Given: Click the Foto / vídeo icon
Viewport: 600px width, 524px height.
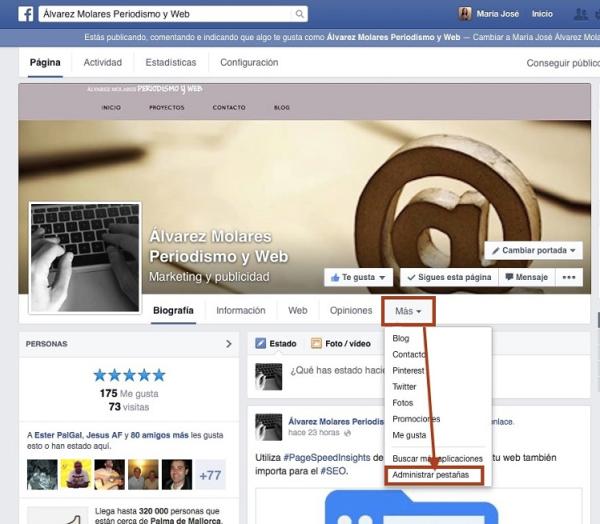Looking at the screenshot, I should [316, 343].
